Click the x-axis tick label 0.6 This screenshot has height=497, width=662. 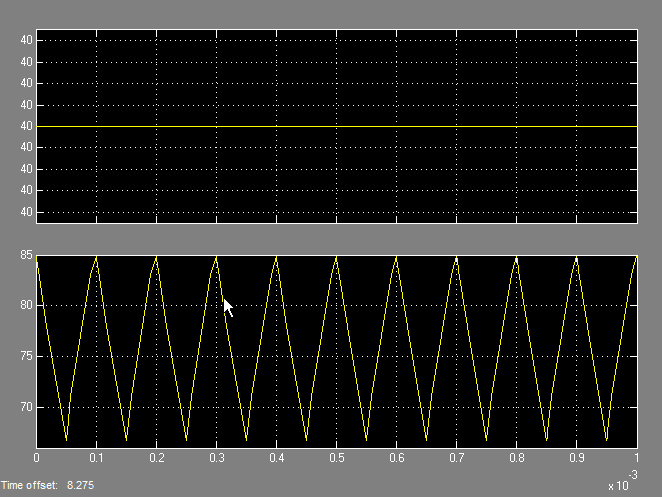click(x=396, y=458)
